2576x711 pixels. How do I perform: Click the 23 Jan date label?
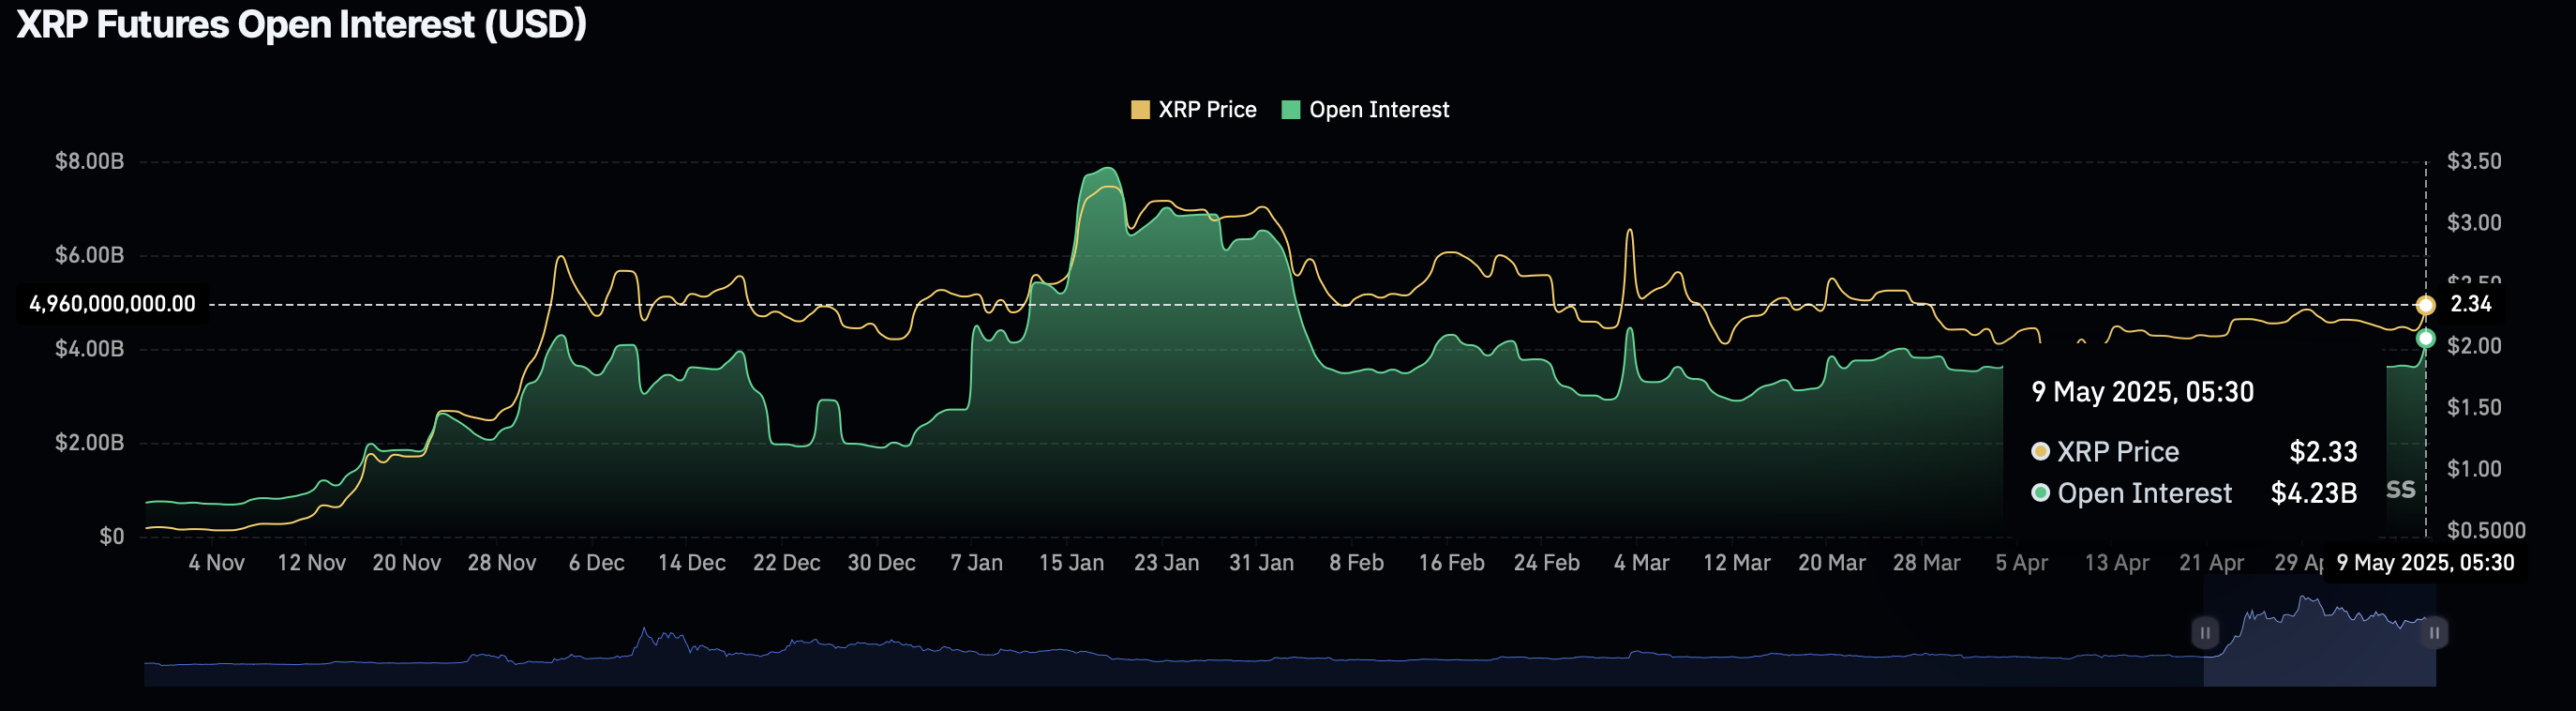coord(1167,563)
